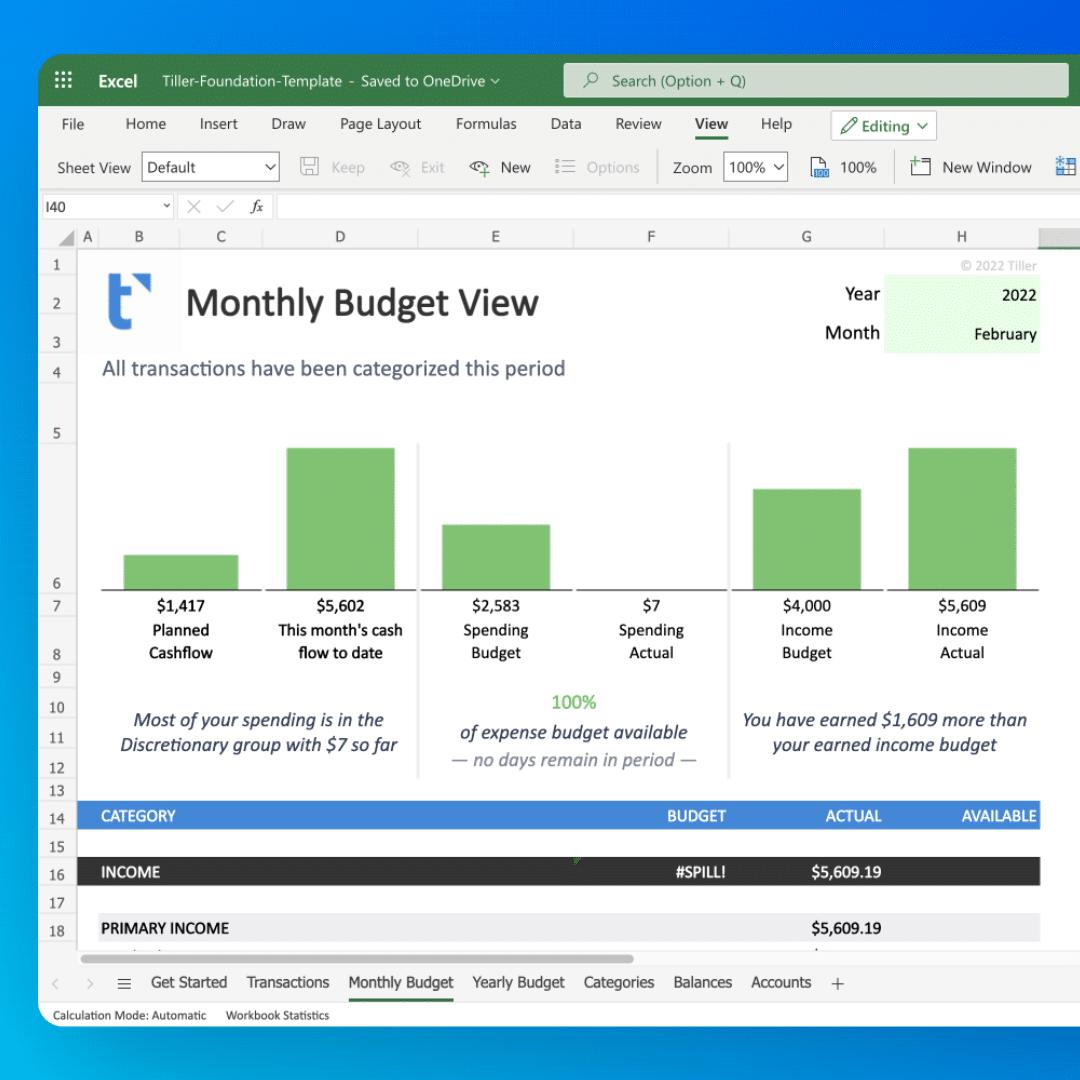Click the Search box
Viewport: 1080px width, 1080px height.
pos(816,81)
